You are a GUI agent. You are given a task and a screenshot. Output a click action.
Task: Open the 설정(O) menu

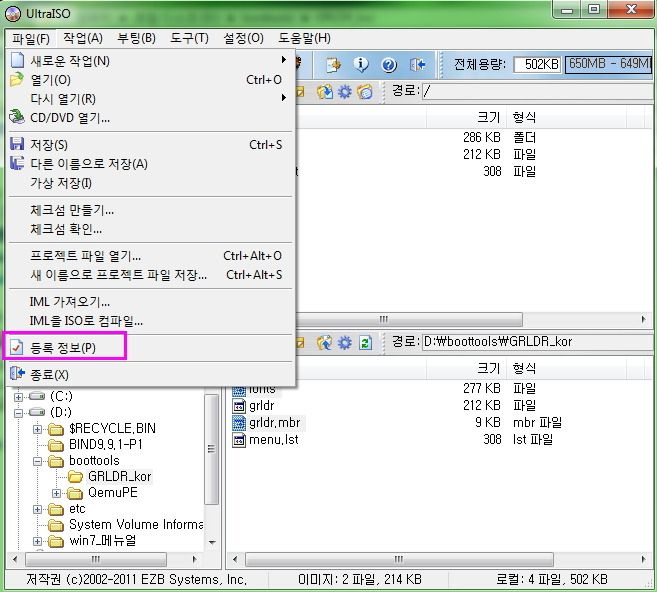point(243,39)
